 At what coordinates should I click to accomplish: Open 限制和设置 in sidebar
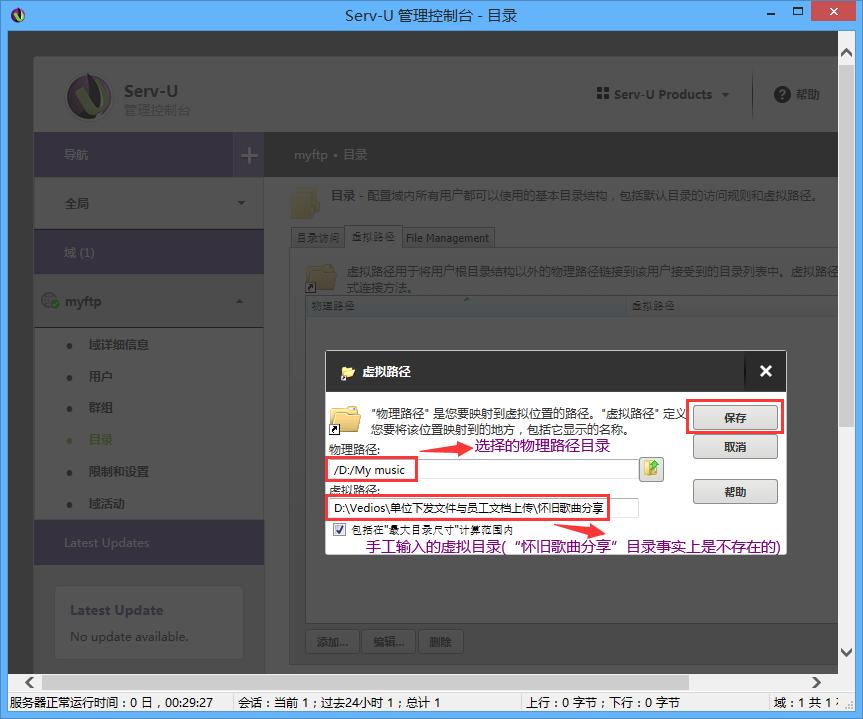click(118, 472)
